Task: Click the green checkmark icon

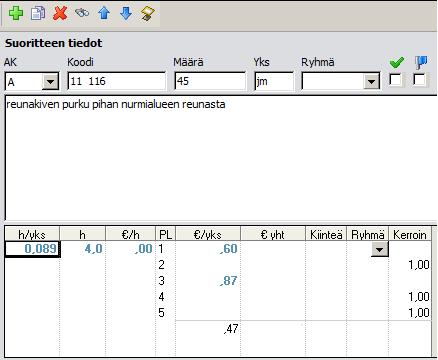Action: click(397, 62)
